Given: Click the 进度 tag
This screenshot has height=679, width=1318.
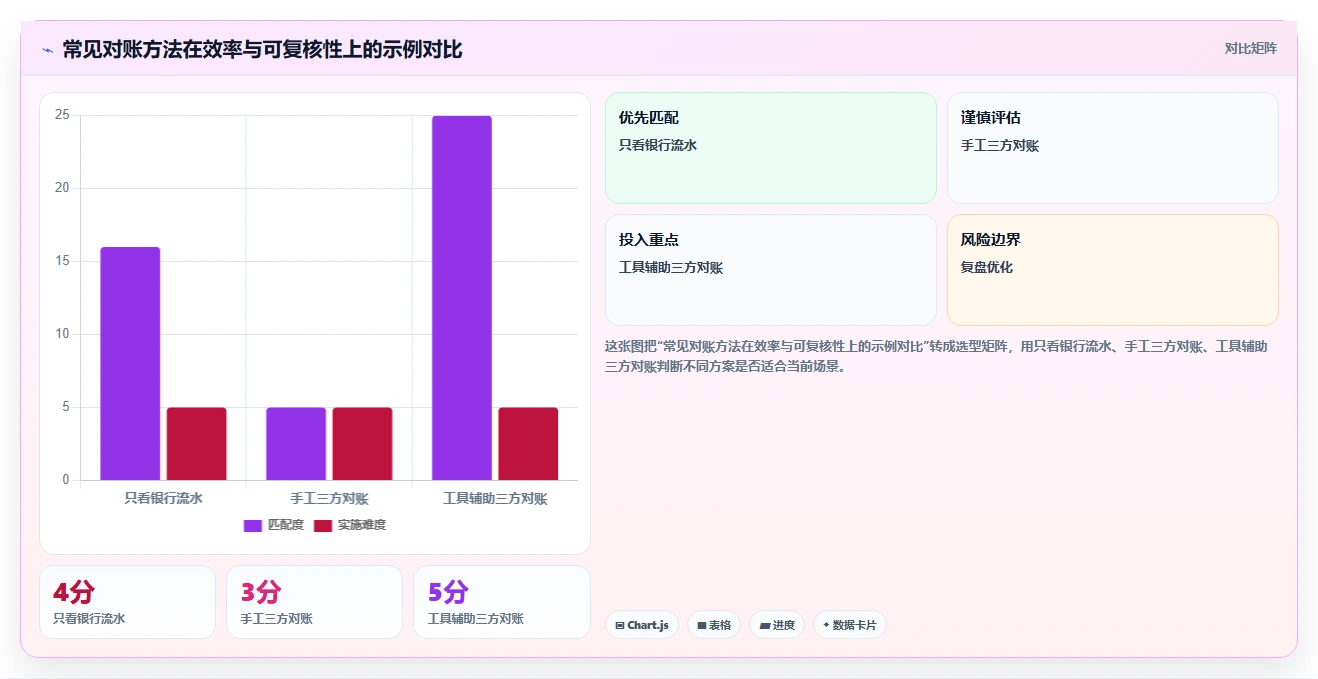Looking at the screenshot, I should pos(777,625).
